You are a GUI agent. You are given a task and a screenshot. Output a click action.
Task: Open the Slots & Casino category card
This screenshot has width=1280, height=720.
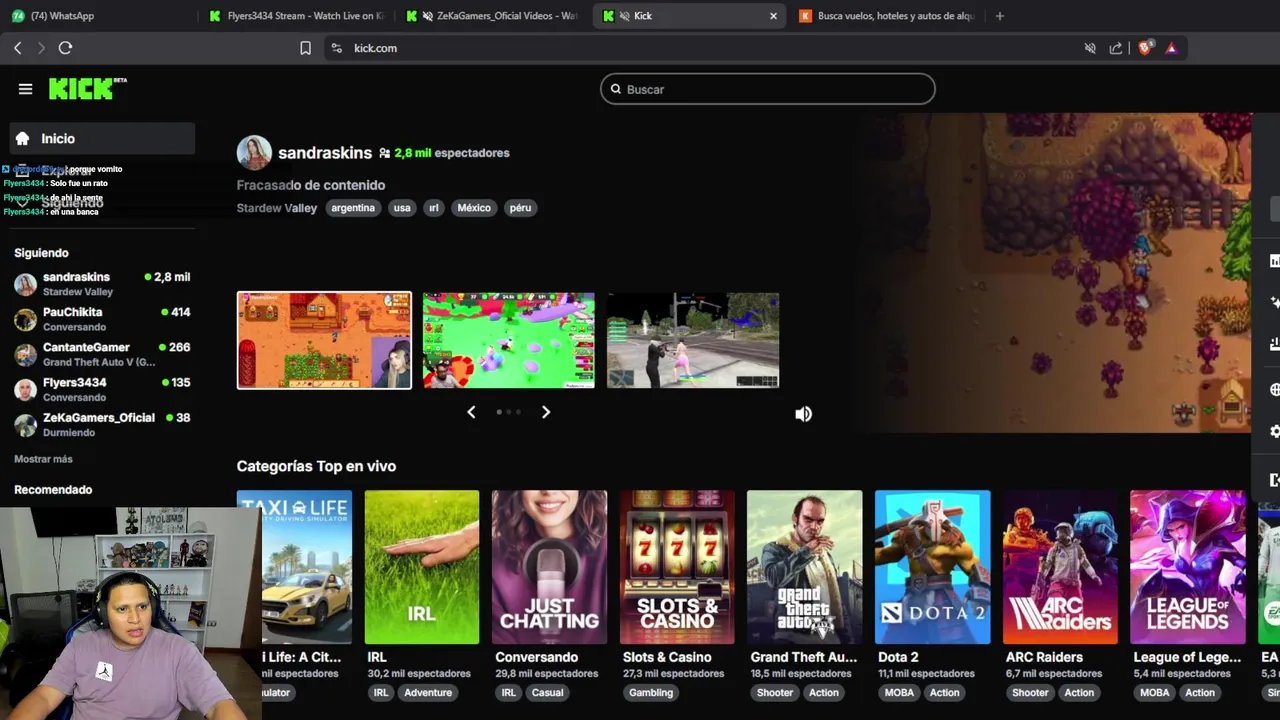pos(677,567)
